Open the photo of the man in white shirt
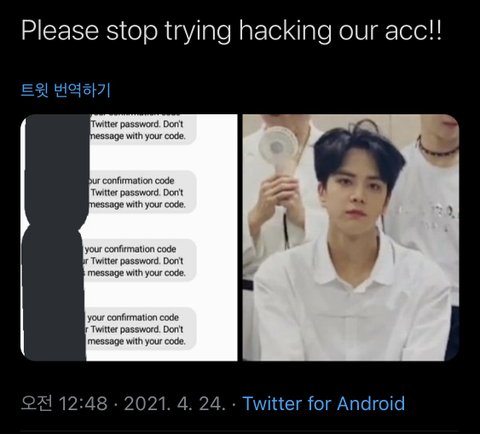 [351, 237]
